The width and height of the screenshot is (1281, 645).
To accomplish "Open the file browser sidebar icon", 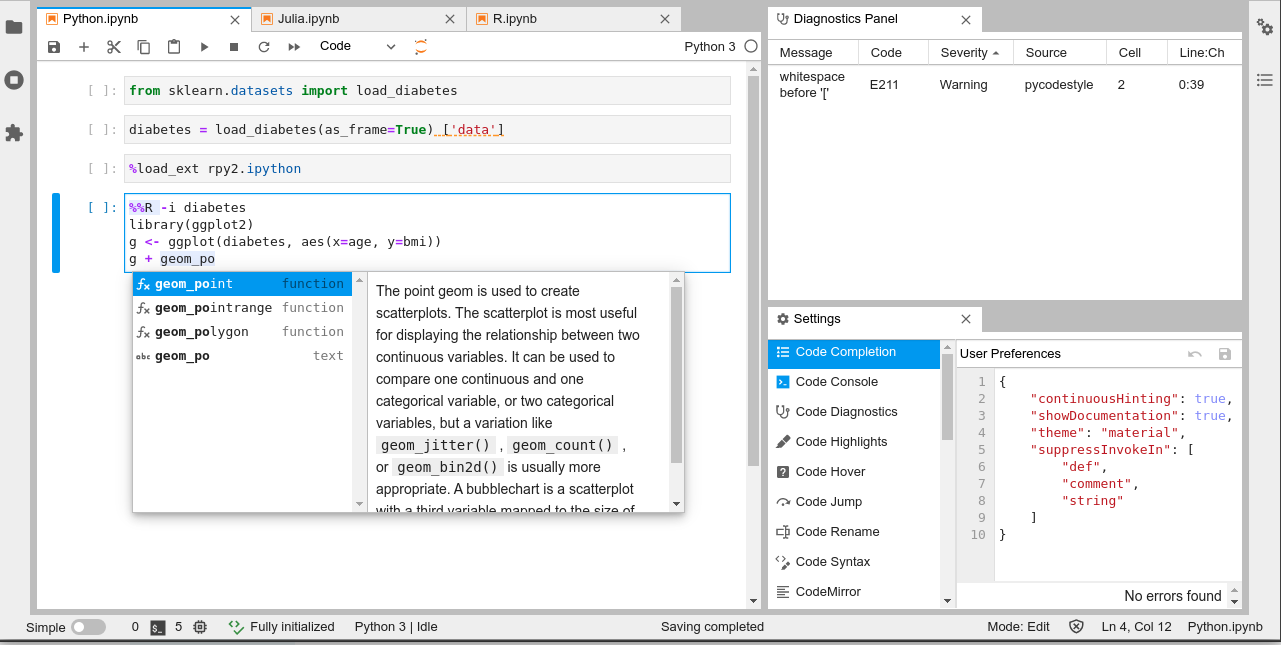I will click(14, 27).
